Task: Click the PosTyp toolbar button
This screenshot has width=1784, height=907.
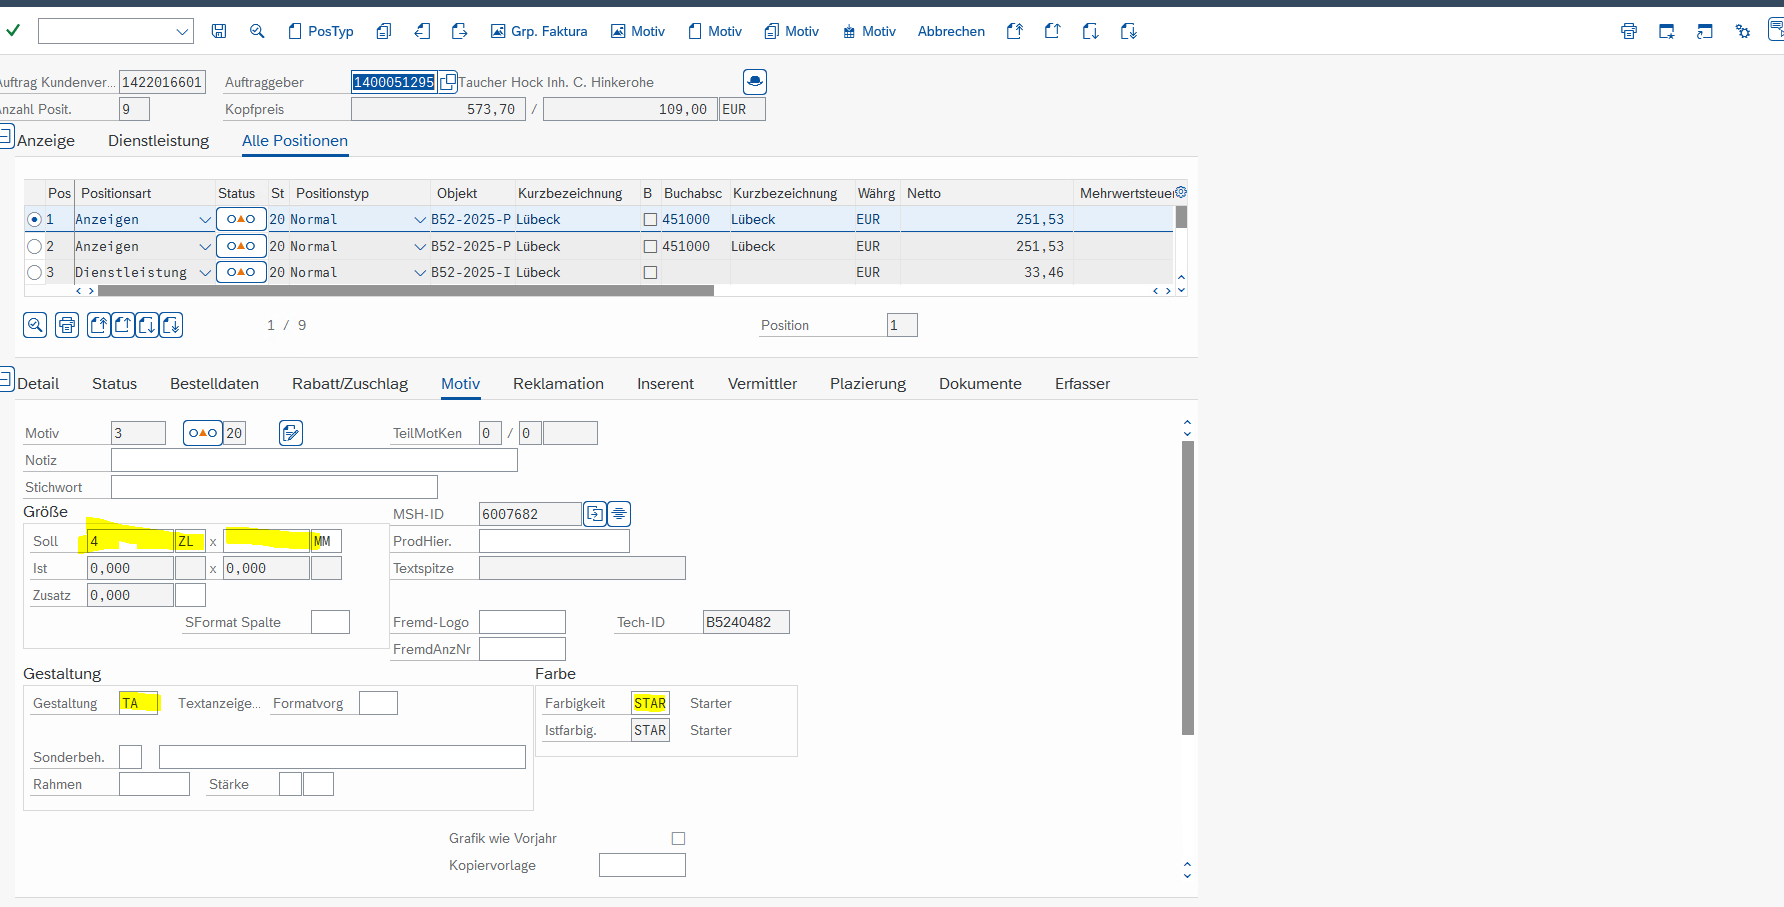Action: pos(321,31)
